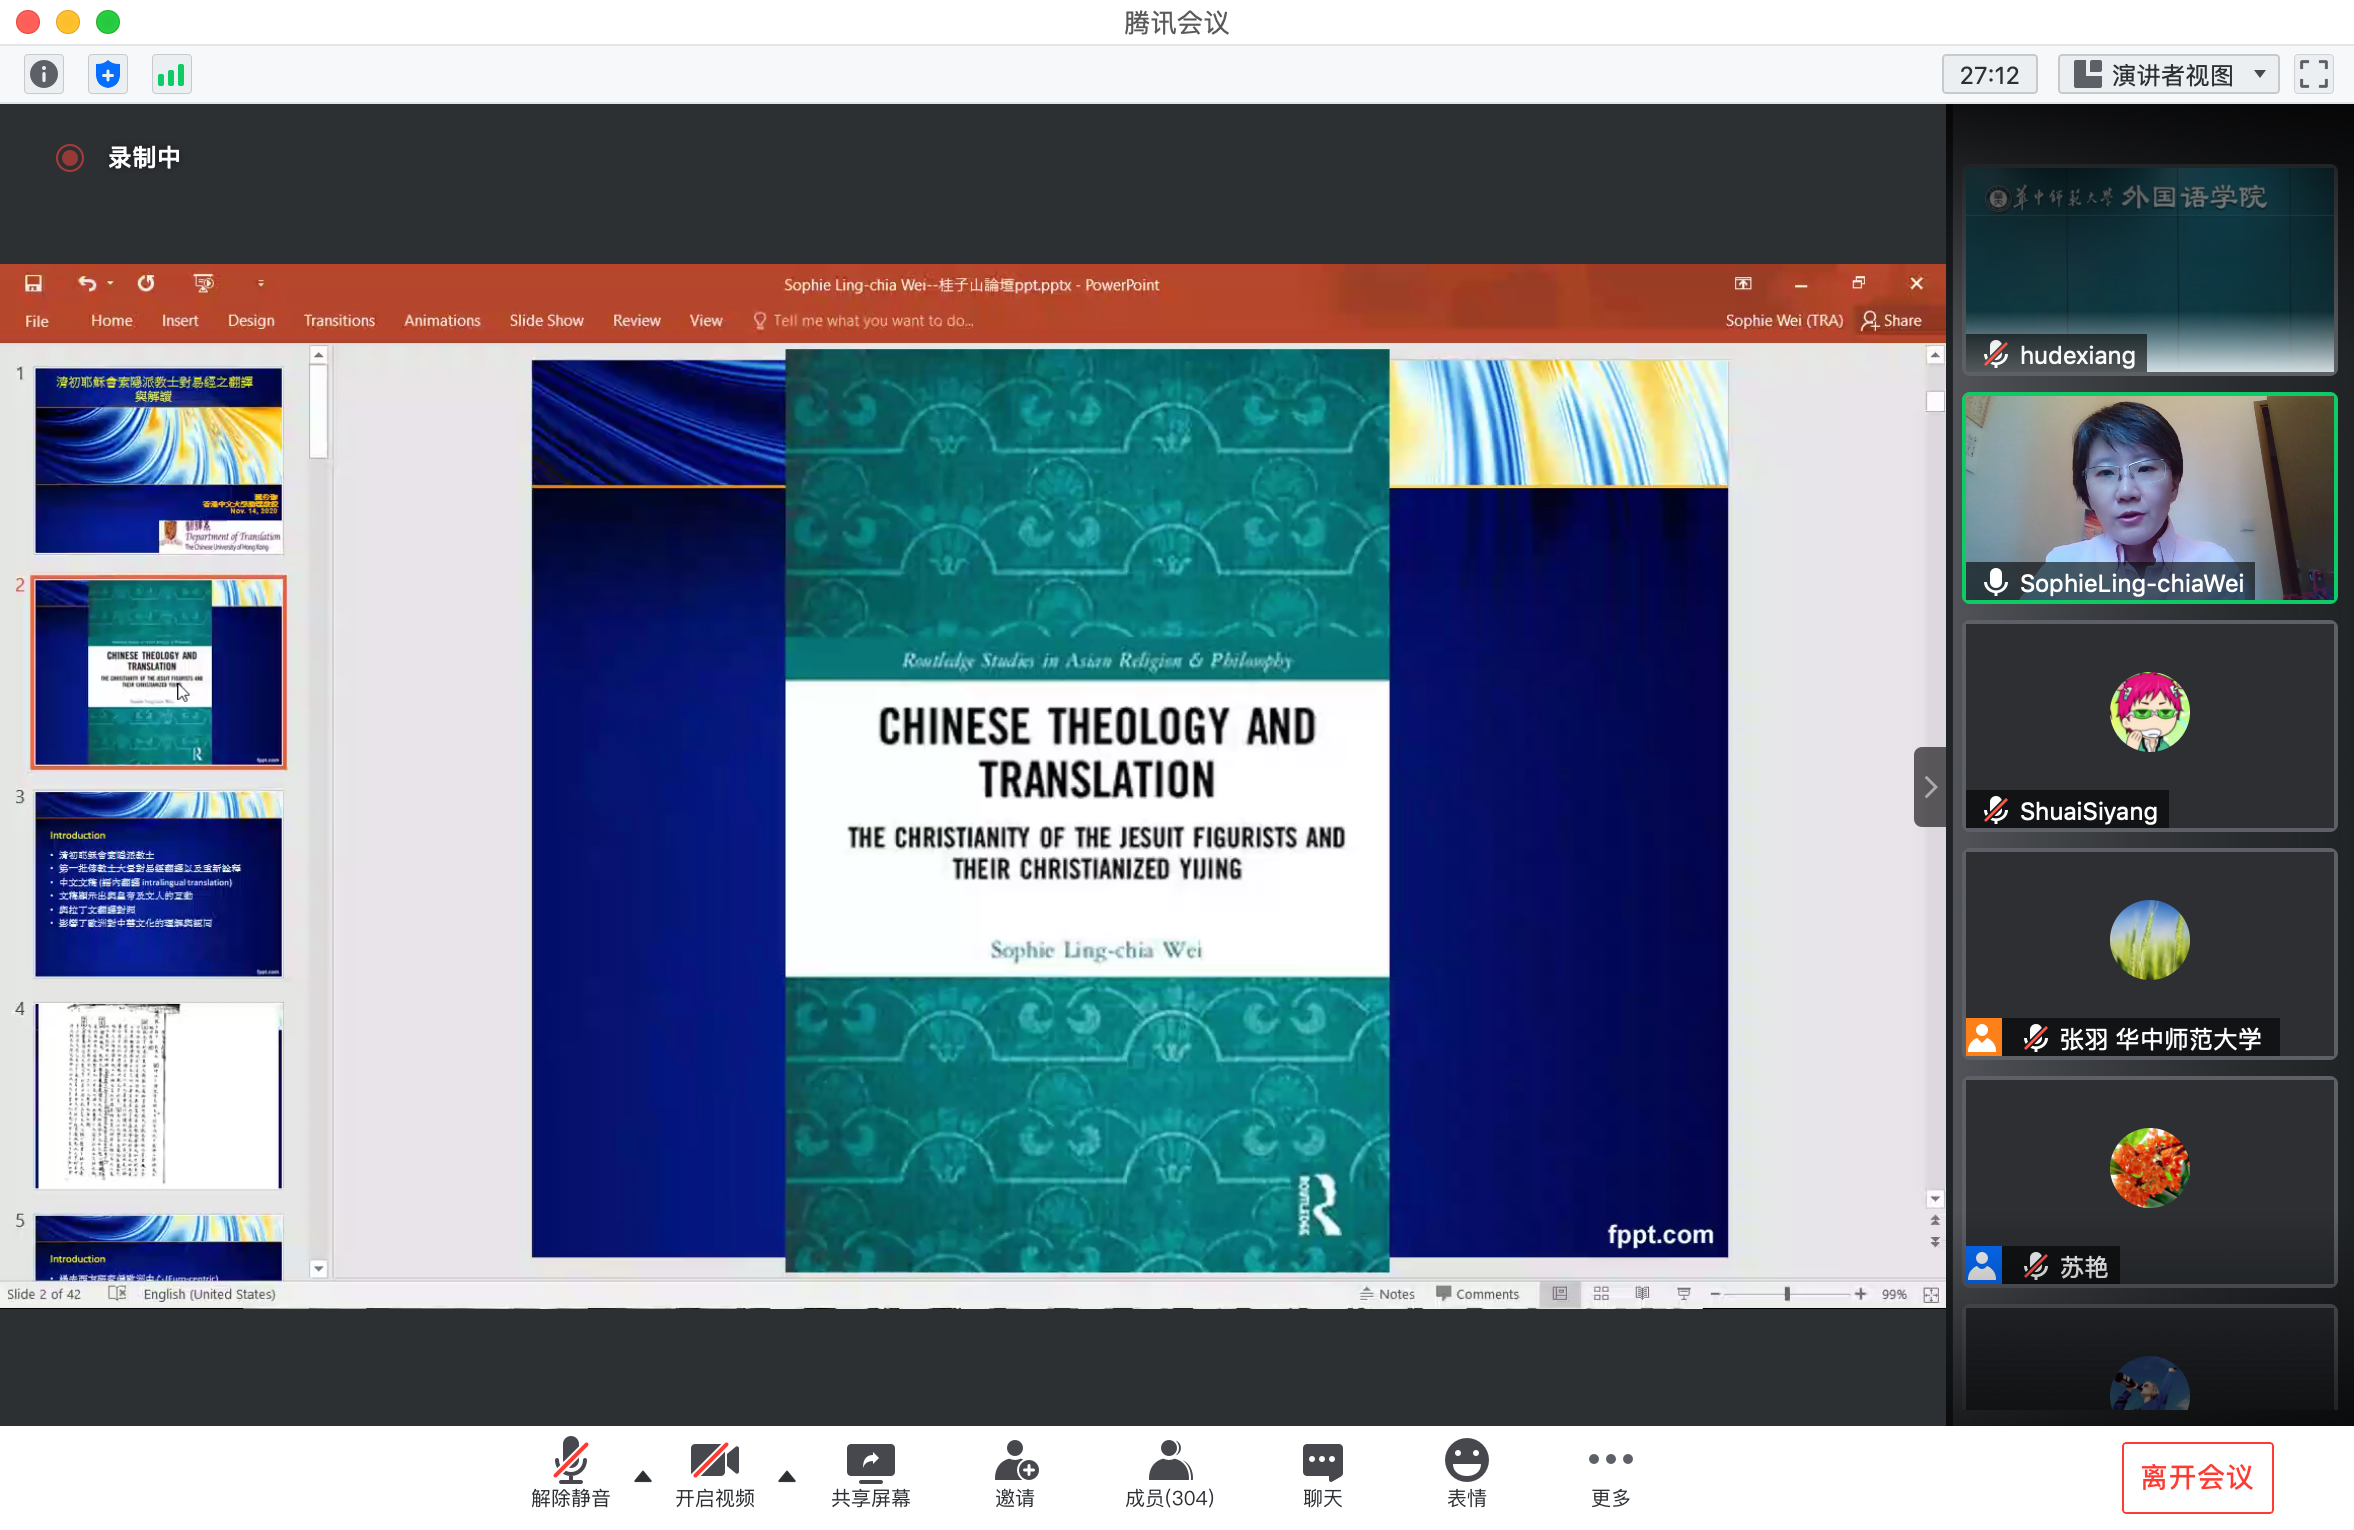Select SophieLing-chiaWei's video tile
Viewport: 2354px width, 1530px height.
click(2149, 498)
